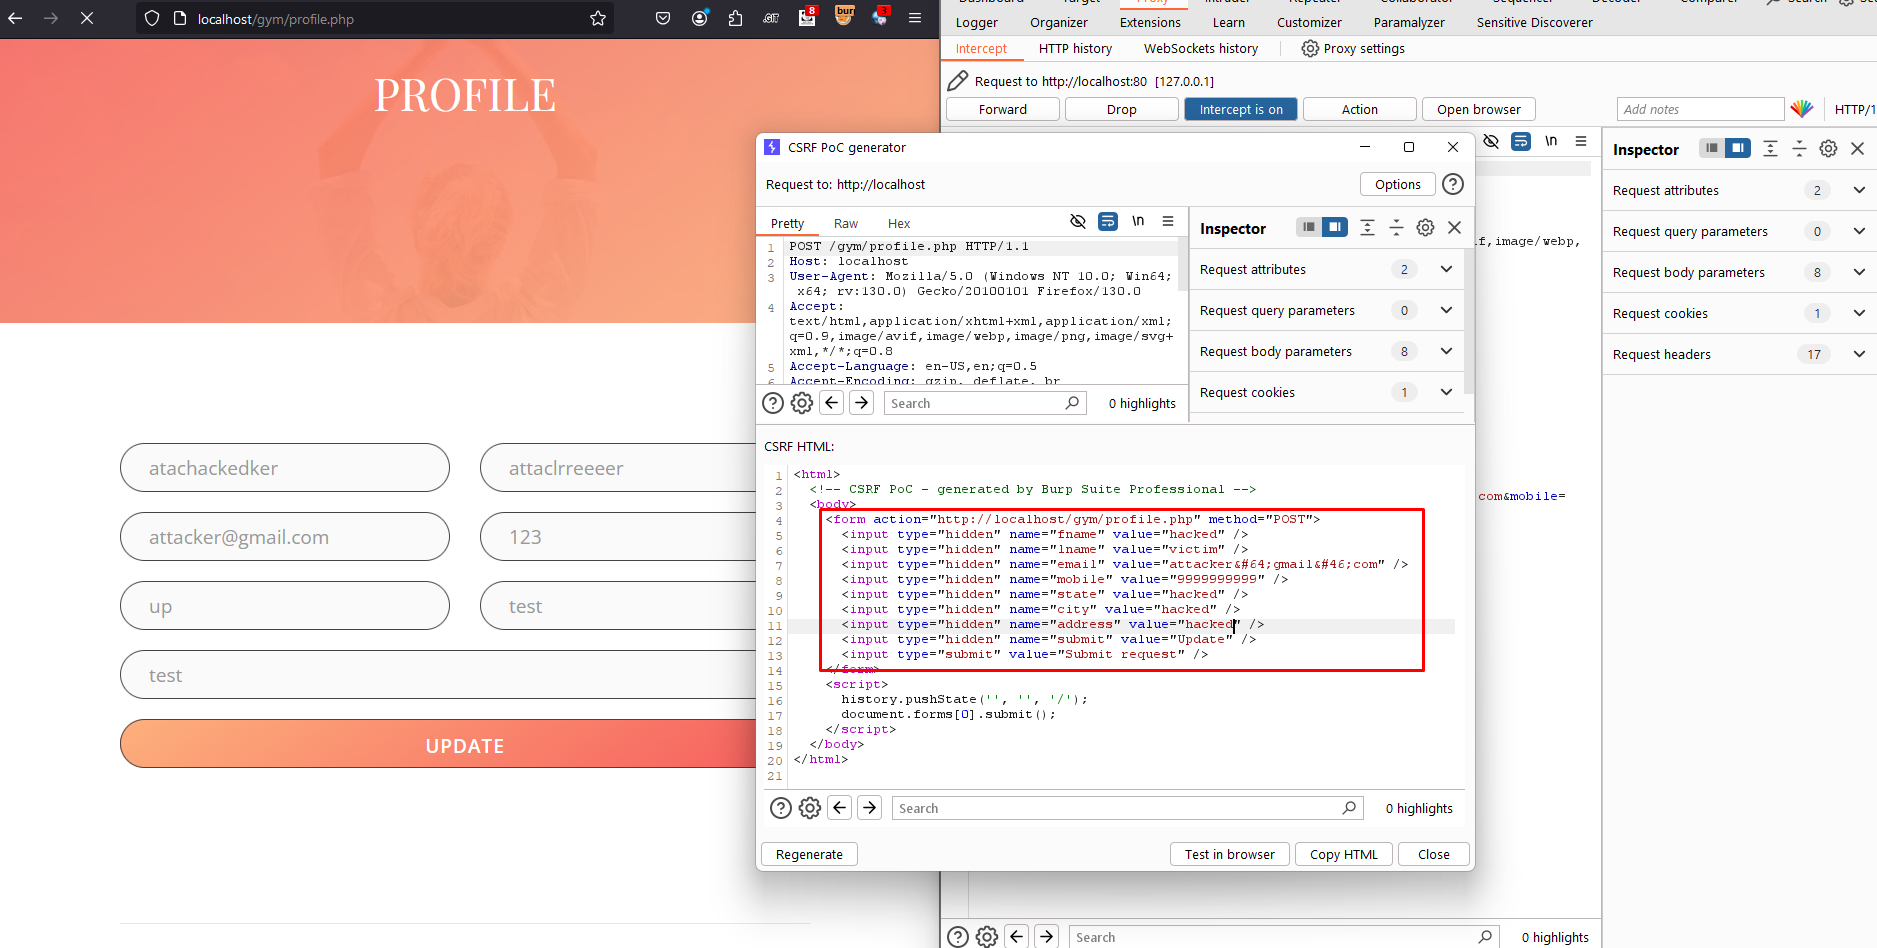Open dialog request editor hamburger menu

coord(1168,221)
